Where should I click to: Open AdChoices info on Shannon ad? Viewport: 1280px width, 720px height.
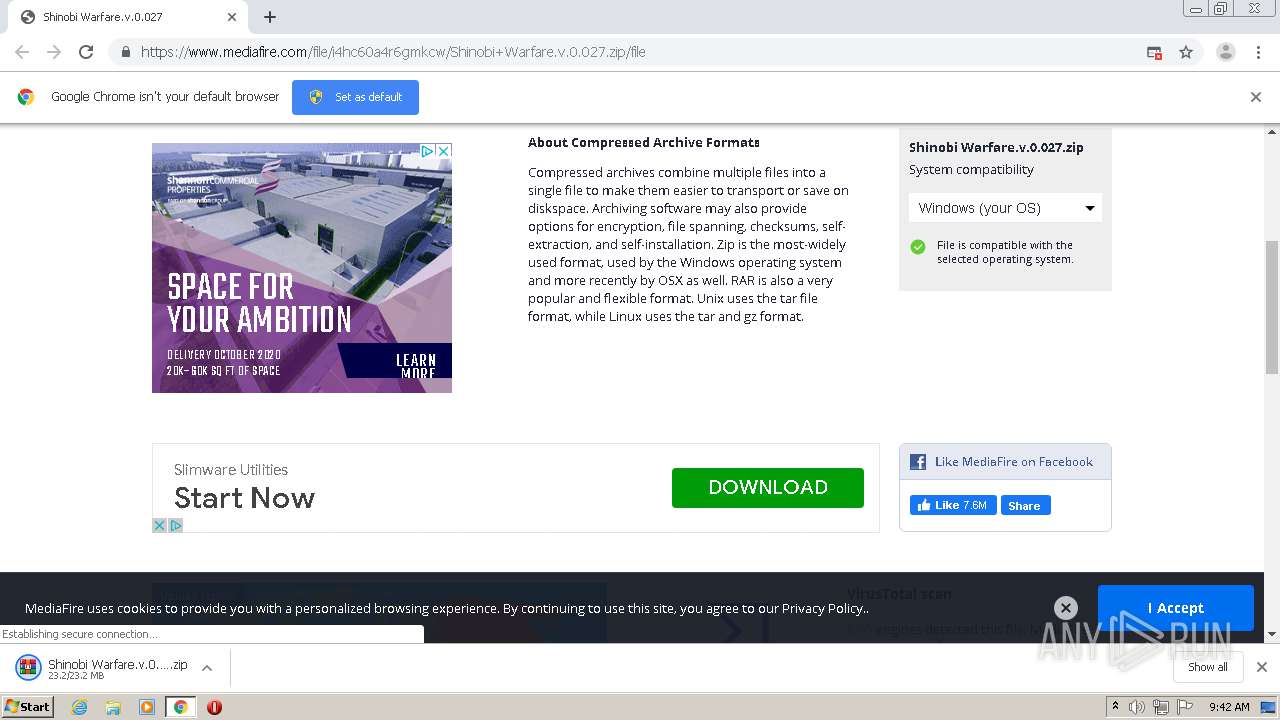point(427,151)
